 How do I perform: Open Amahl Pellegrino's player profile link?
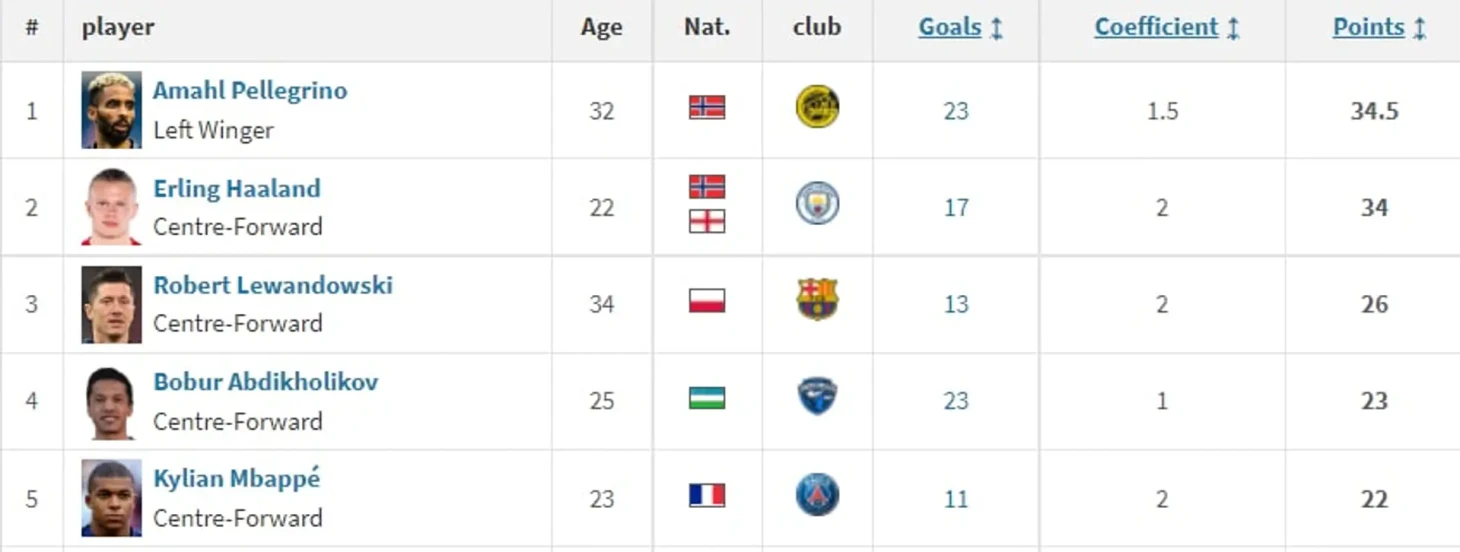(x=250, y=90)
